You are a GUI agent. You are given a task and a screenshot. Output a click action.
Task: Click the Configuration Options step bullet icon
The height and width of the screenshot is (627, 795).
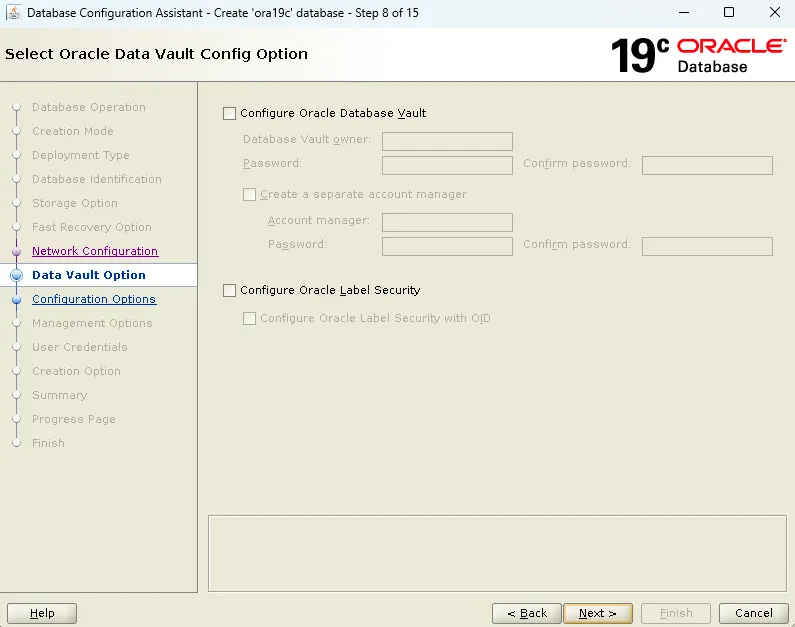[x=17, y=300]
